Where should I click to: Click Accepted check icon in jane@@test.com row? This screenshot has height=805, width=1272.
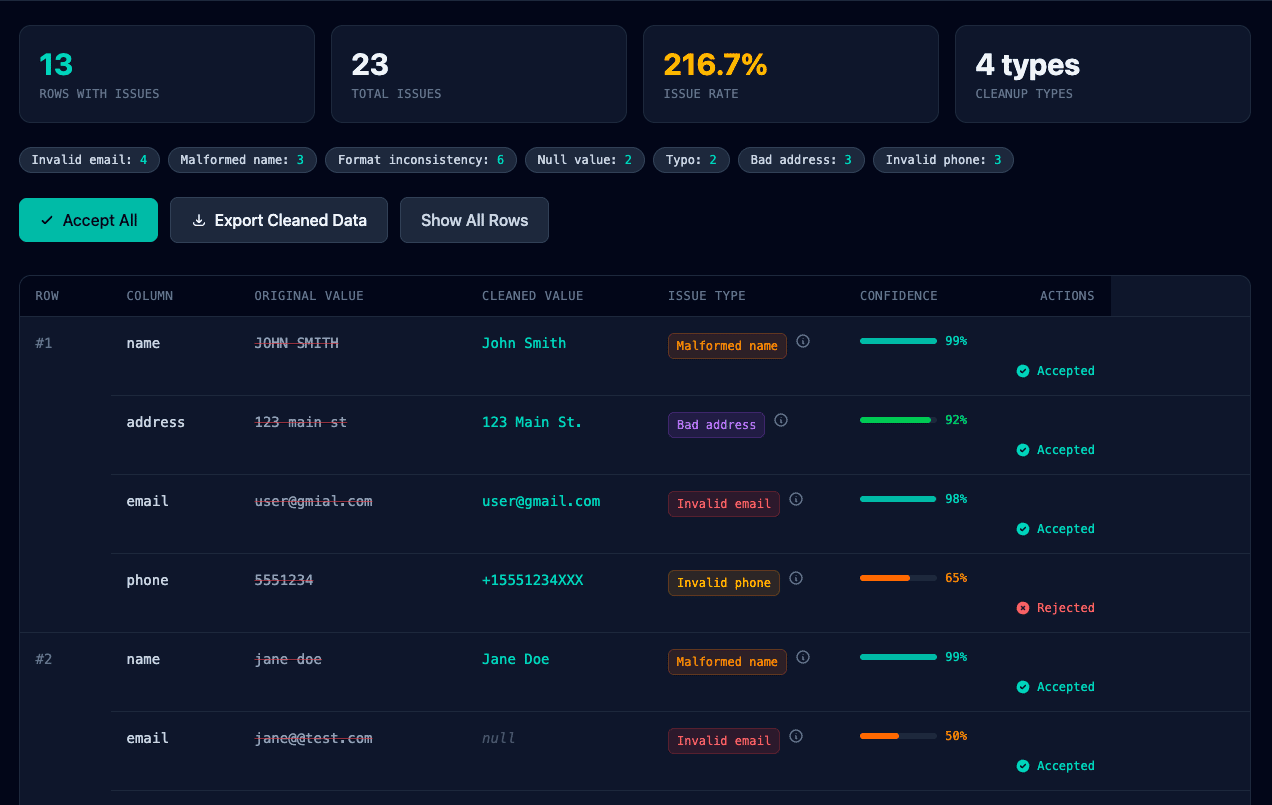click(1023, 766)
